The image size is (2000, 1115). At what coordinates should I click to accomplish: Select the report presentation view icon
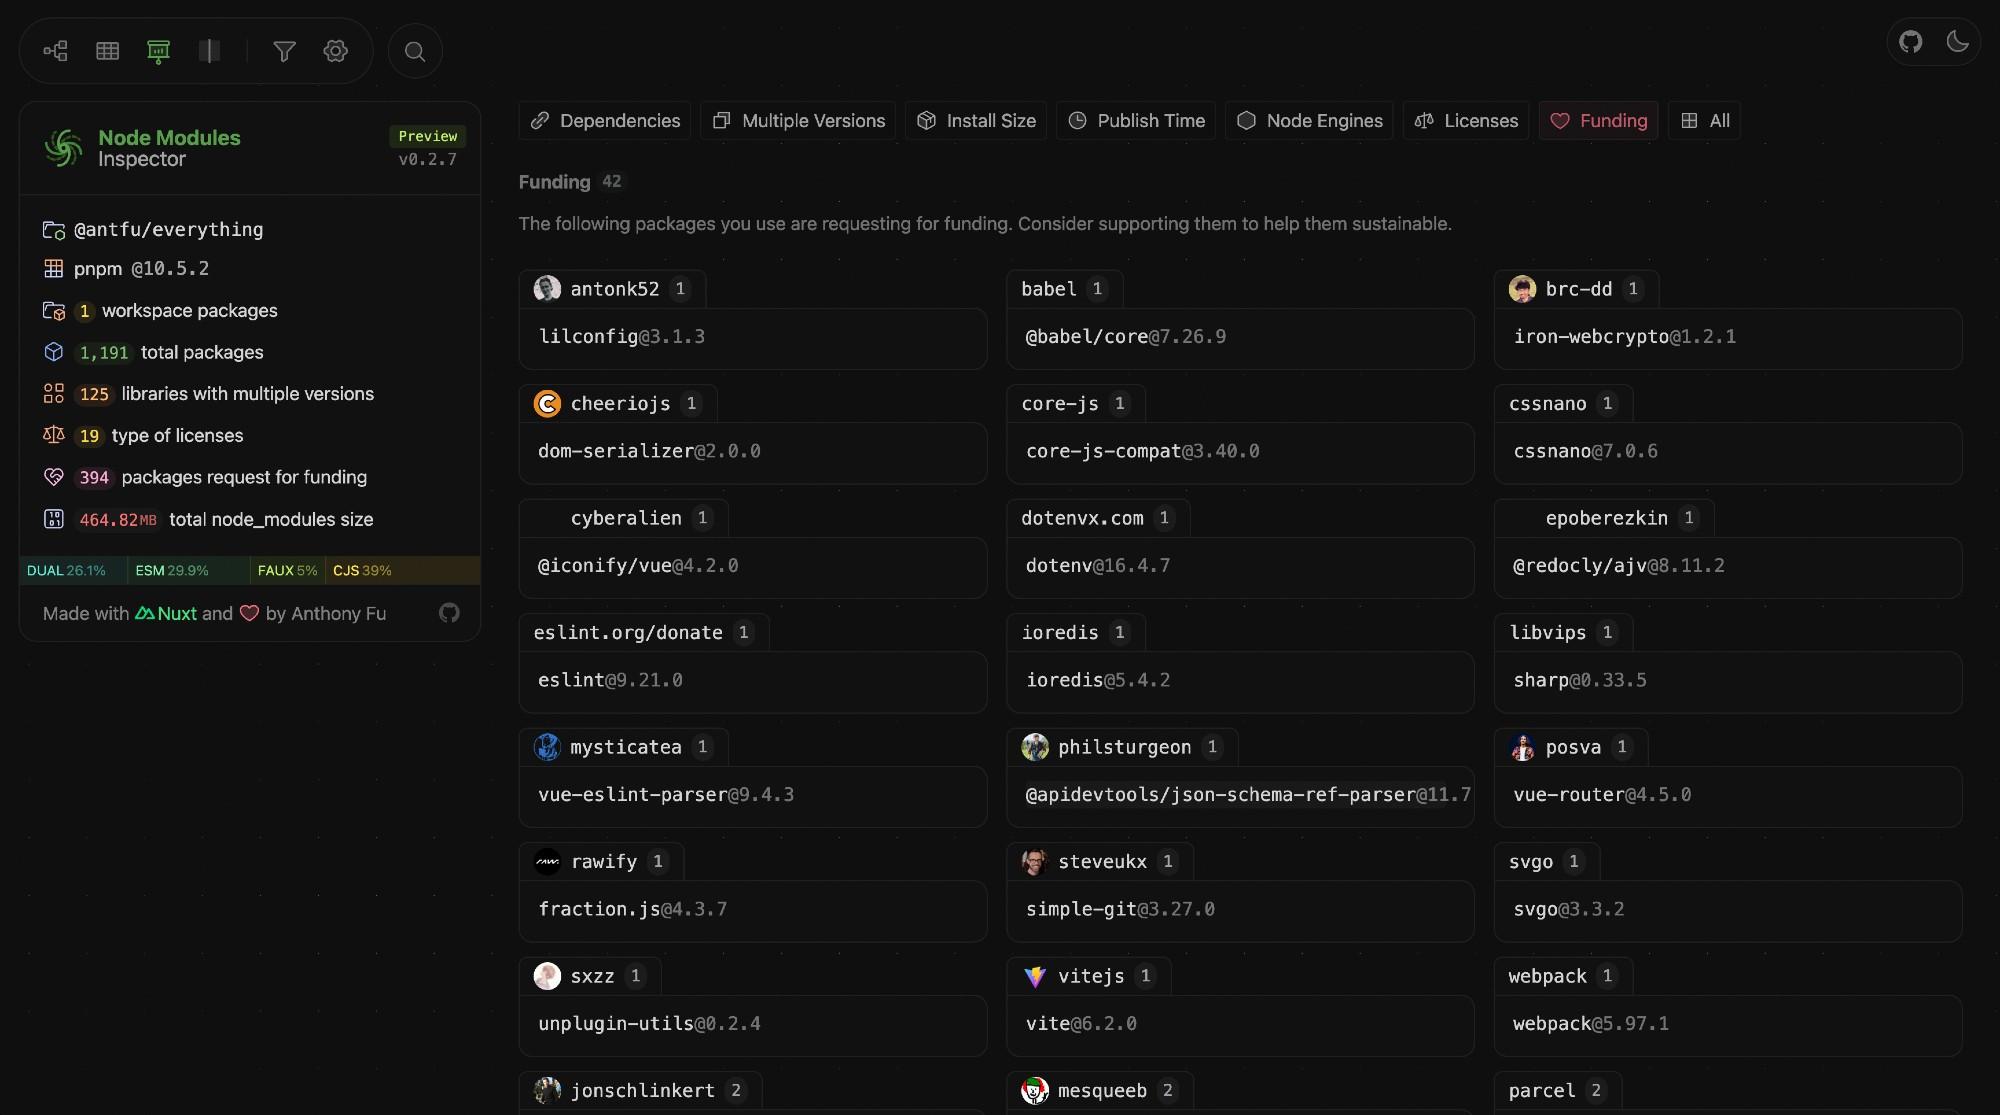[158, 51]
